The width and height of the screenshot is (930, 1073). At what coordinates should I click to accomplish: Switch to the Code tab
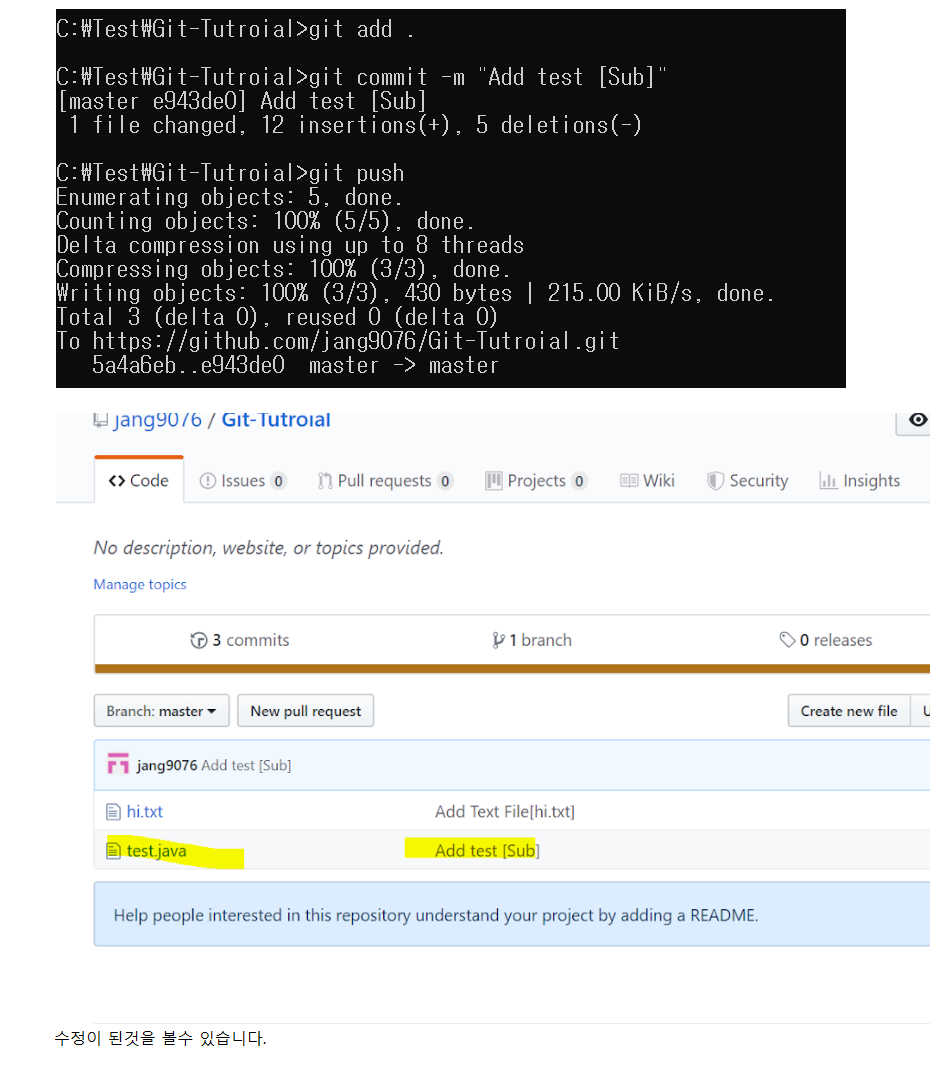[x=139, y=480]
